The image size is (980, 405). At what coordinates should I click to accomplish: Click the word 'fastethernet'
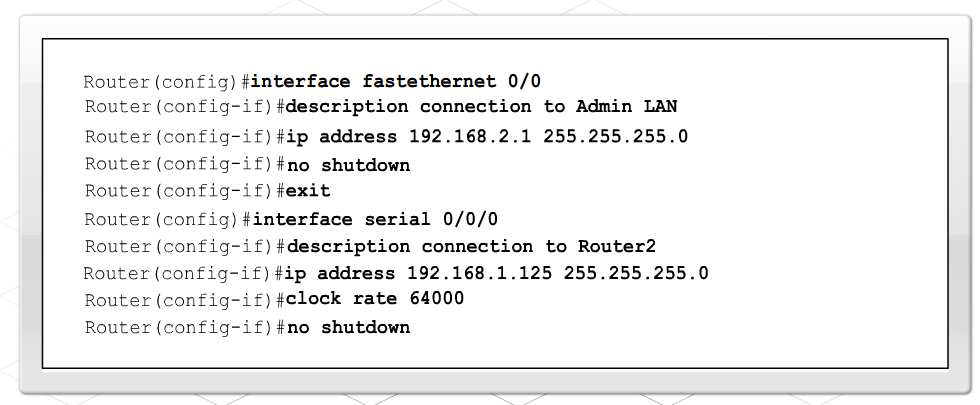click(429, 82)
